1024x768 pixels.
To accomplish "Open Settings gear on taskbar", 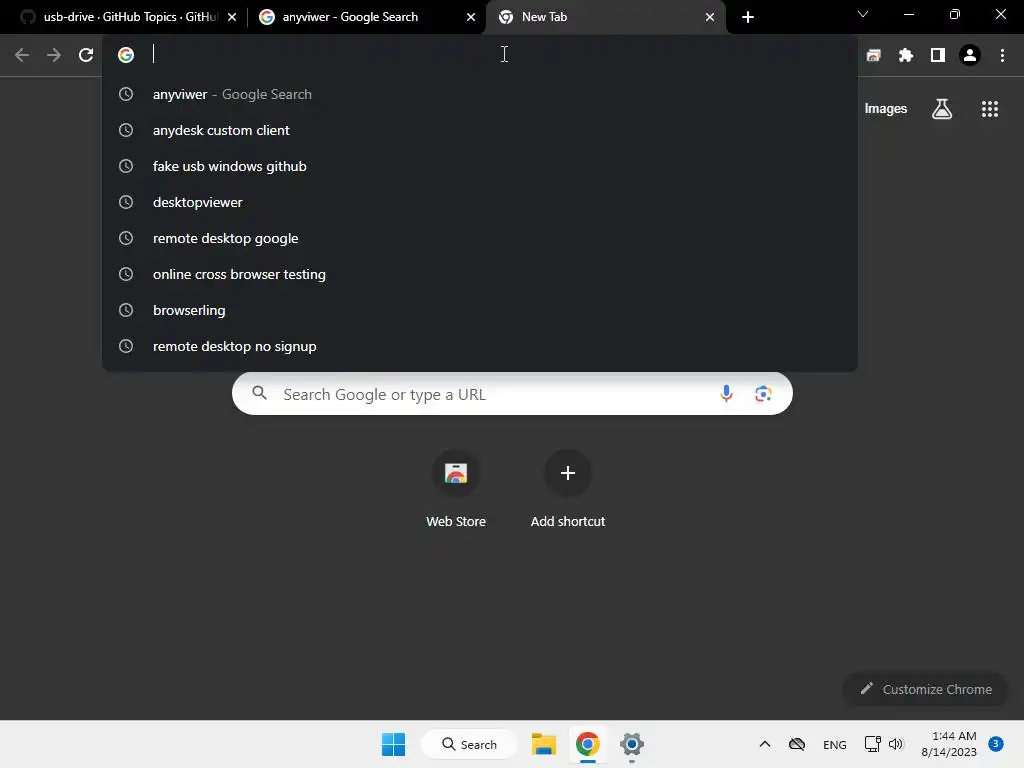I will pyautogui.click(x=632, y=744).
